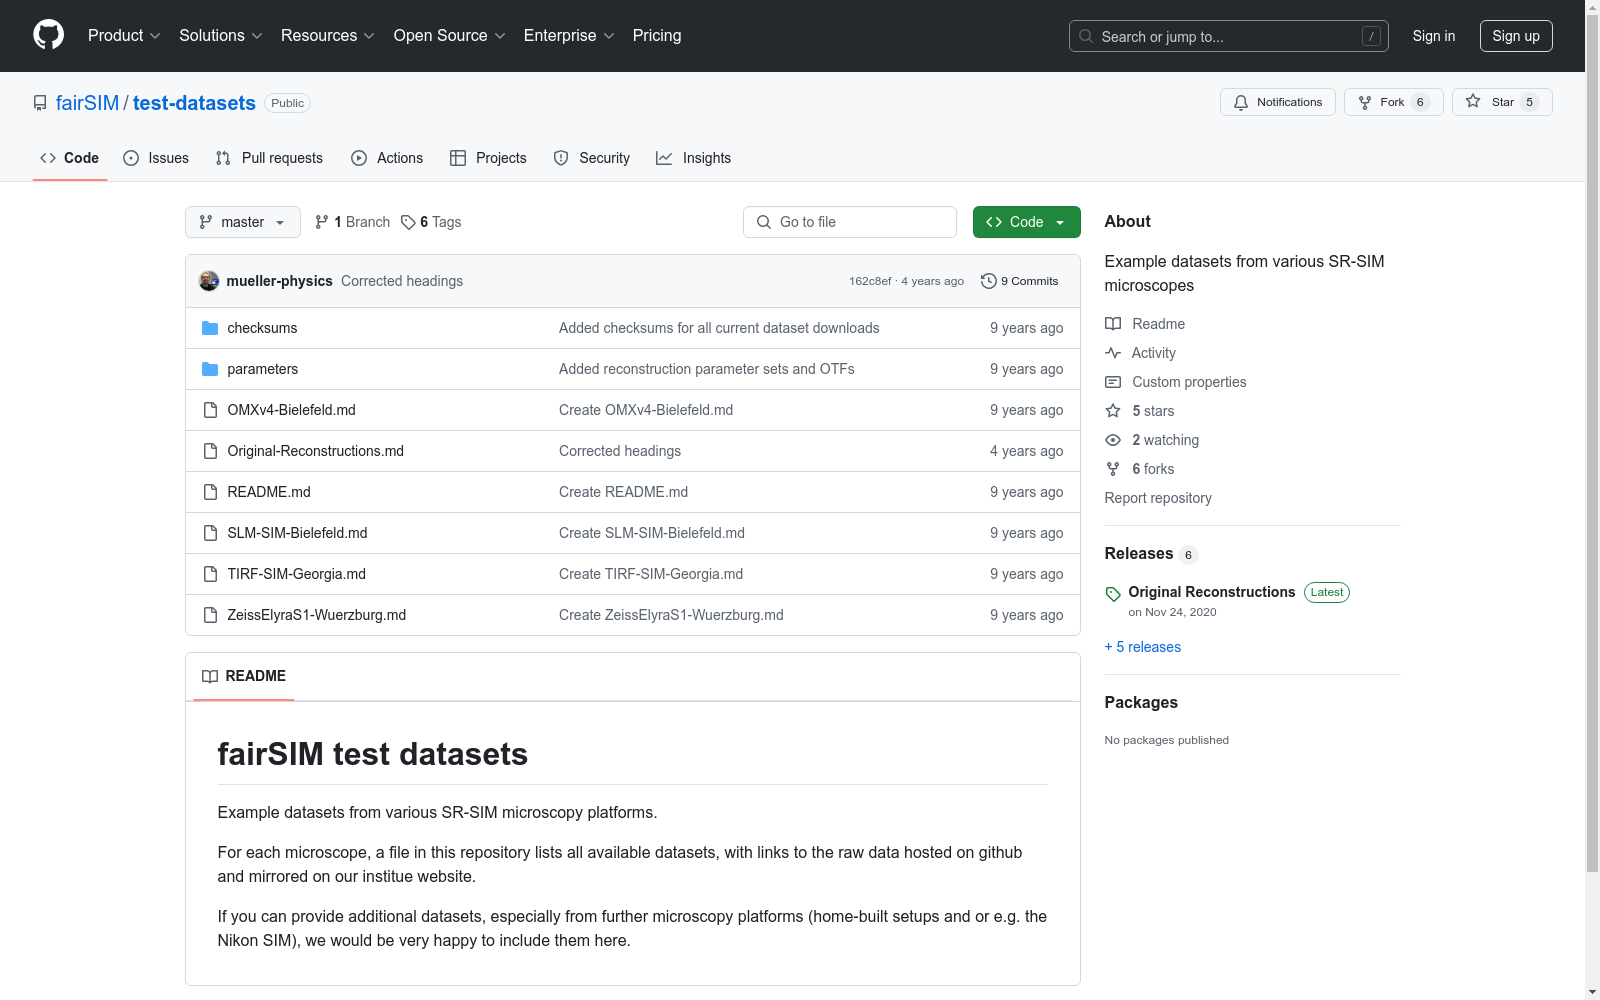Screen dimensions: 1600x1000
Task: Switch to the Security tab
Action: click(x=592, y=158)
